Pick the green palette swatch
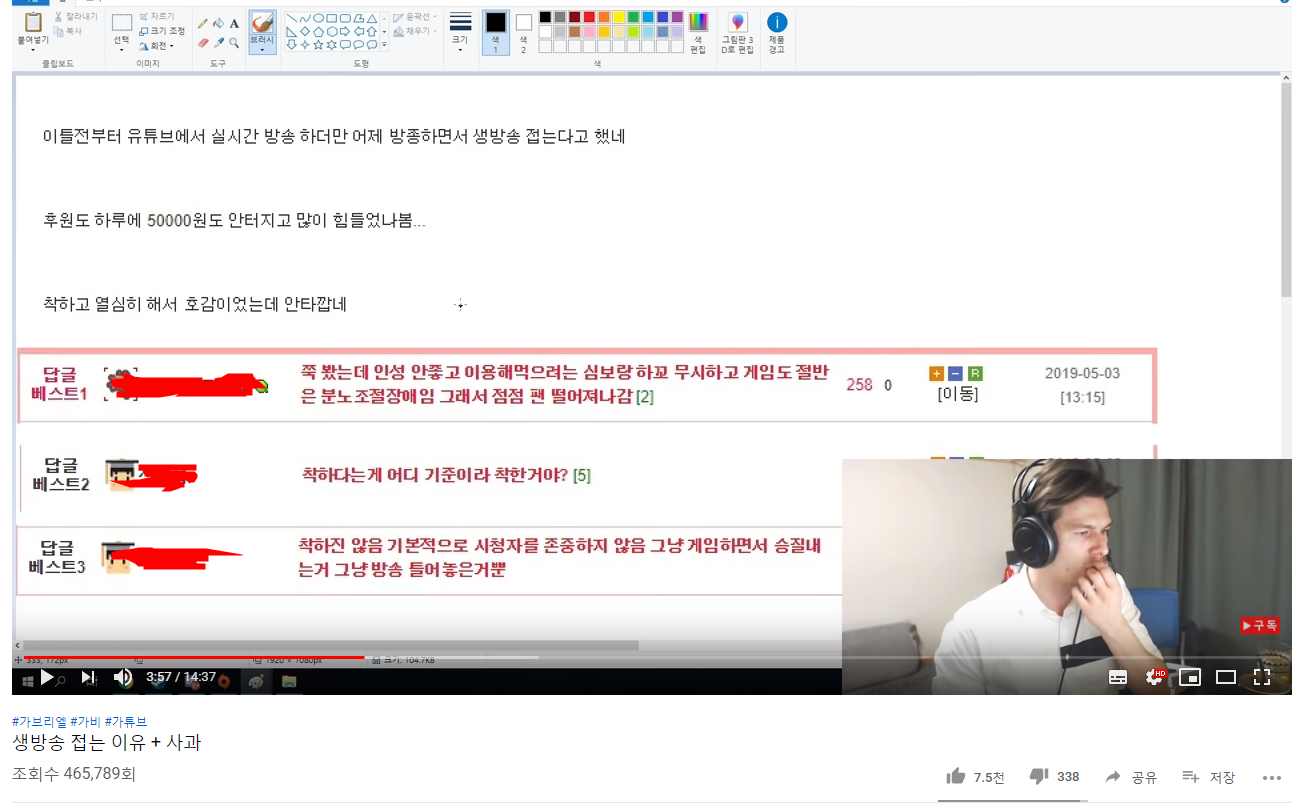The width and height of the screenshot is (1307, 811). click(634, 17)
